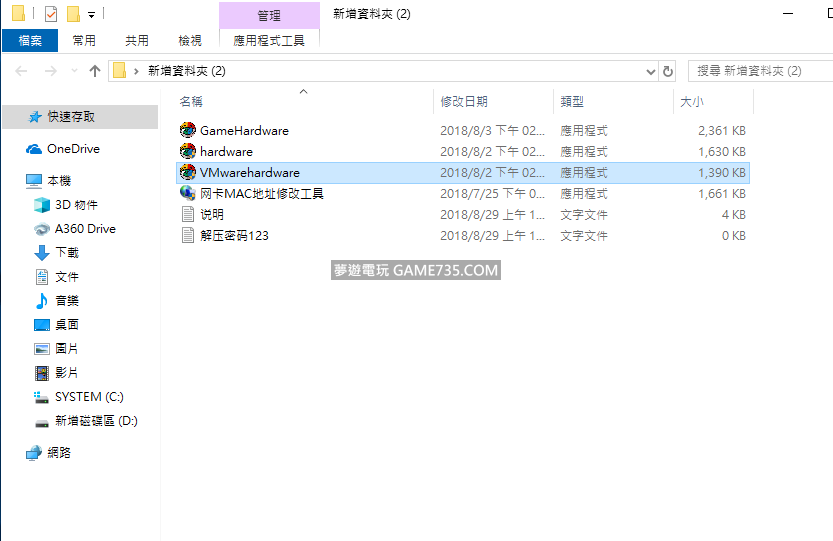Screen dimensions: 833x541
Task: Click the 影片 film icon
Action: click(42, 373)
